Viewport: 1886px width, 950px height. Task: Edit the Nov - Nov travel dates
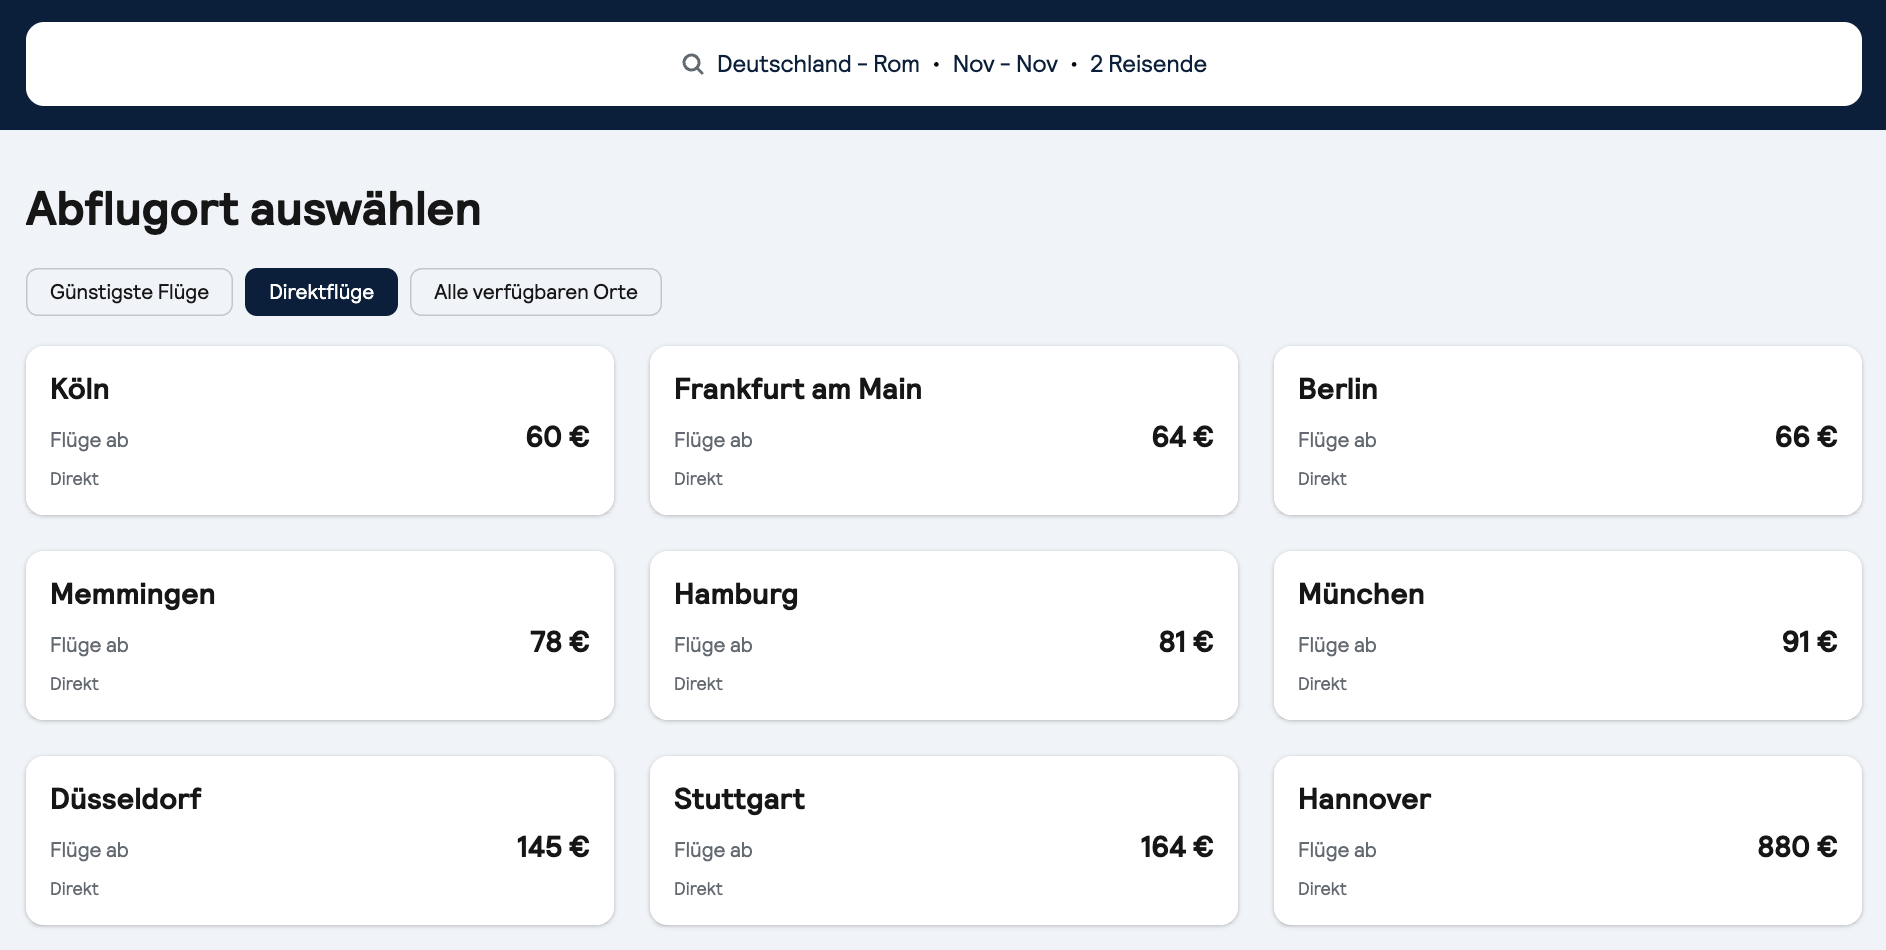point(1005,64)
